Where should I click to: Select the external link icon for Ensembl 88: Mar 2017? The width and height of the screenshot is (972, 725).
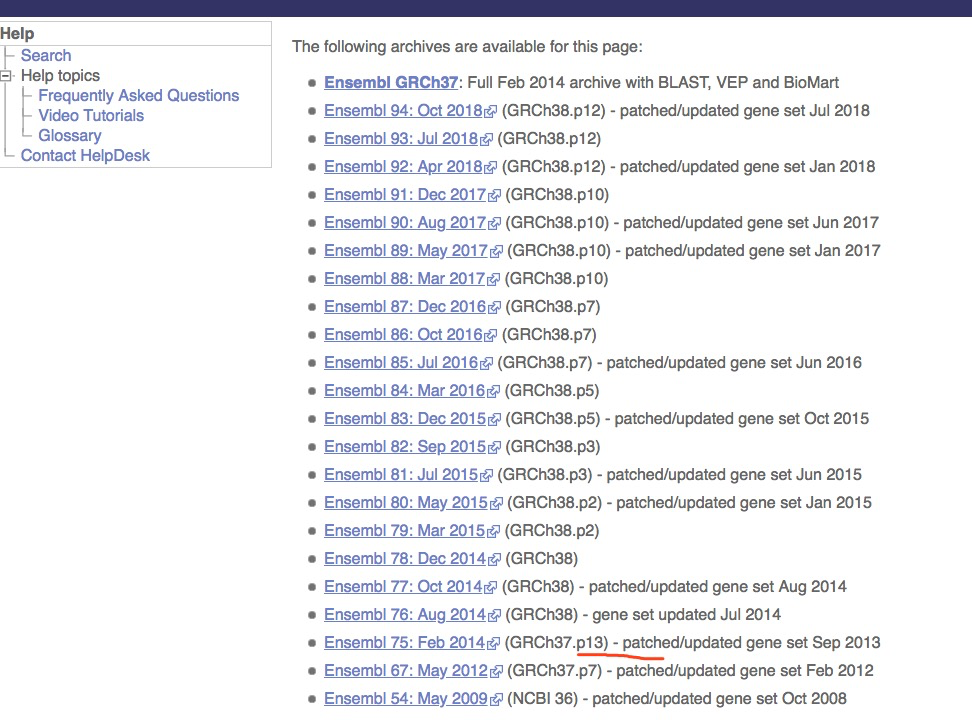point(495,278)
